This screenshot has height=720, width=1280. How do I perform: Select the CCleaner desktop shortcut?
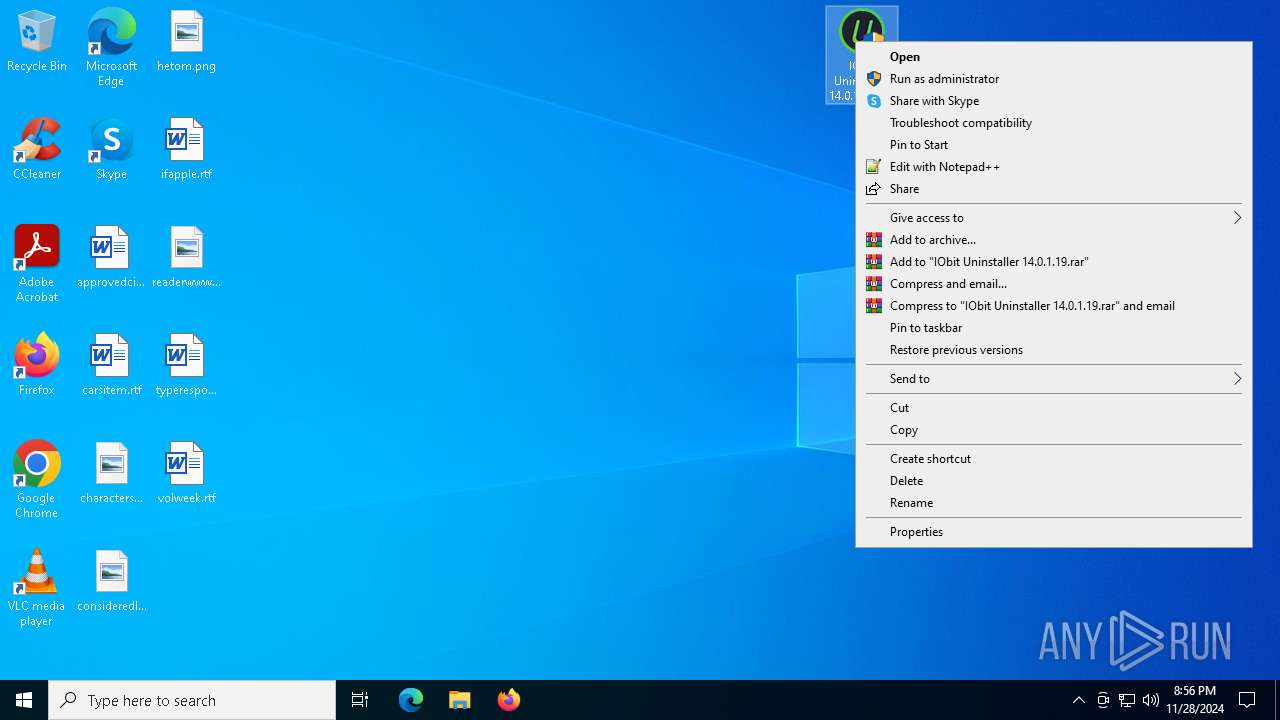pos(36,150)
